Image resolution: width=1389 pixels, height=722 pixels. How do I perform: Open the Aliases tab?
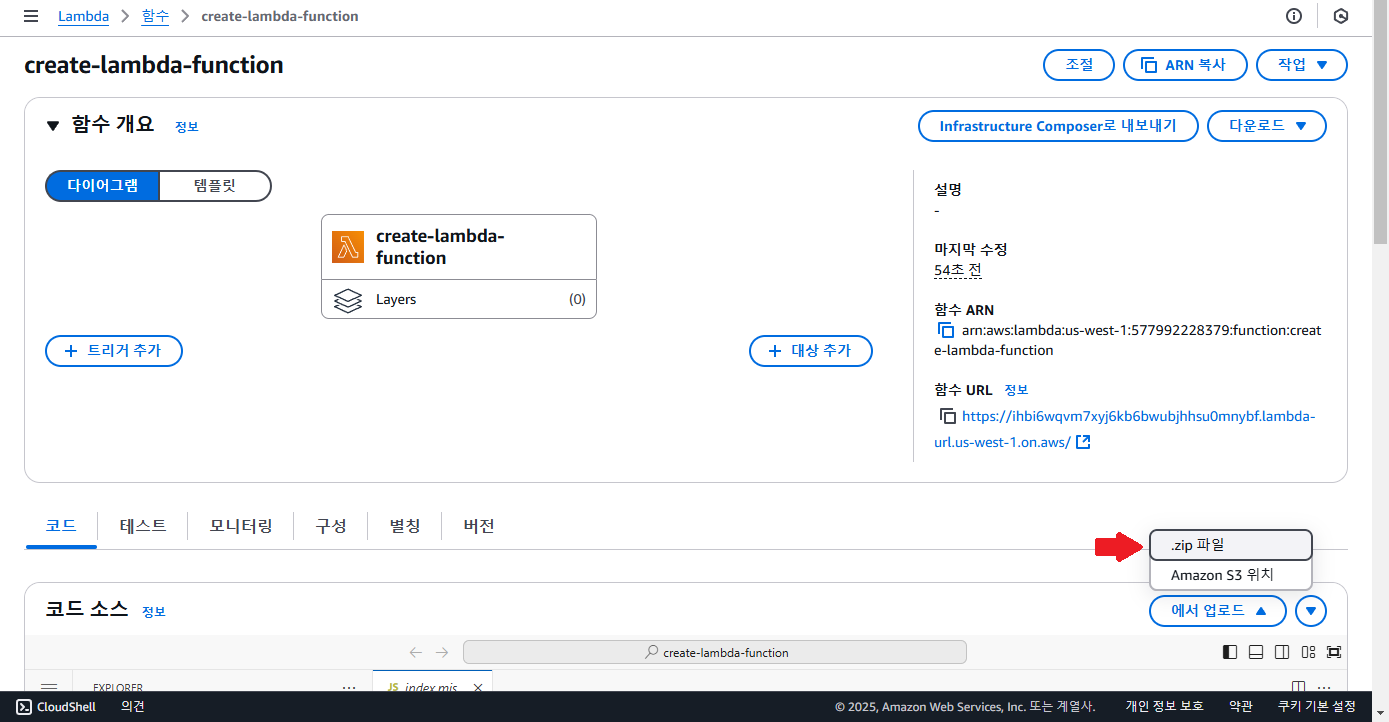coord(405,525)
